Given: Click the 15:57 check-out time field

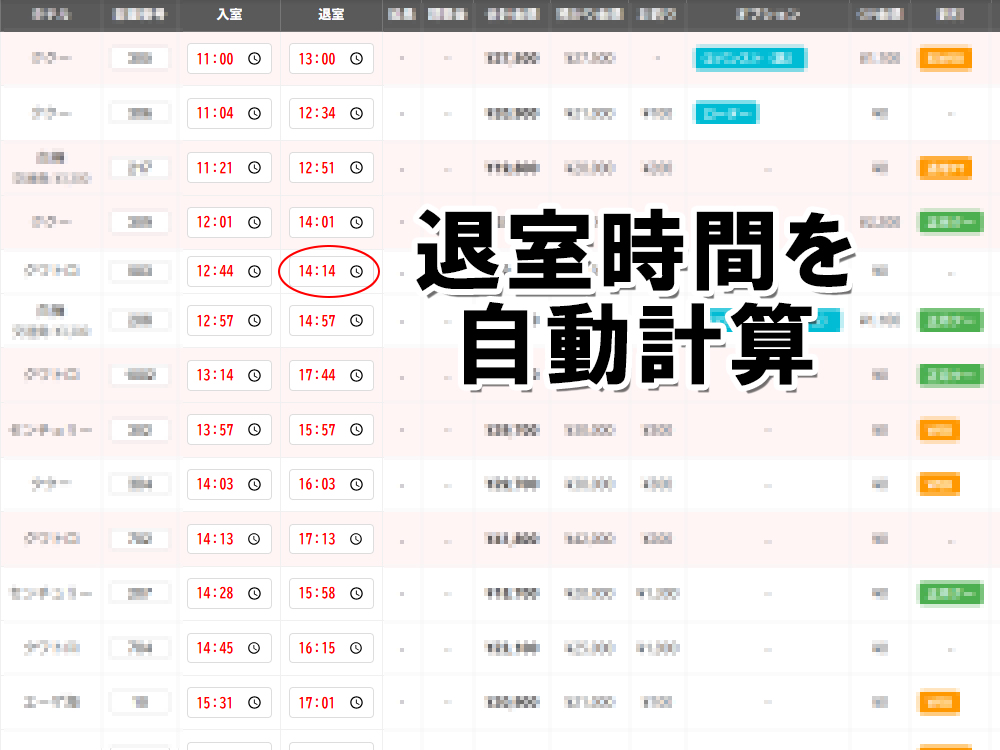Looking at the screenshot, I should [320, 430].
